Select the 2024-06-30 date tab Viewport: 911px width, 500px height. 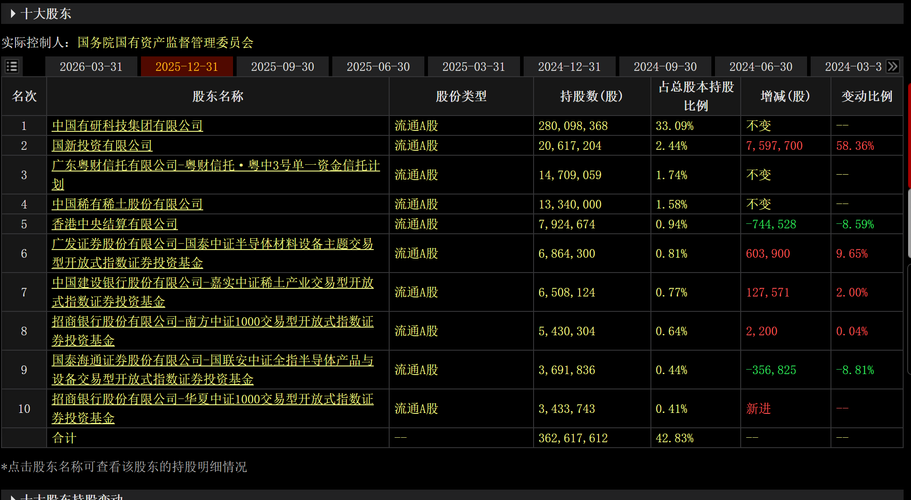coord(761,67)
